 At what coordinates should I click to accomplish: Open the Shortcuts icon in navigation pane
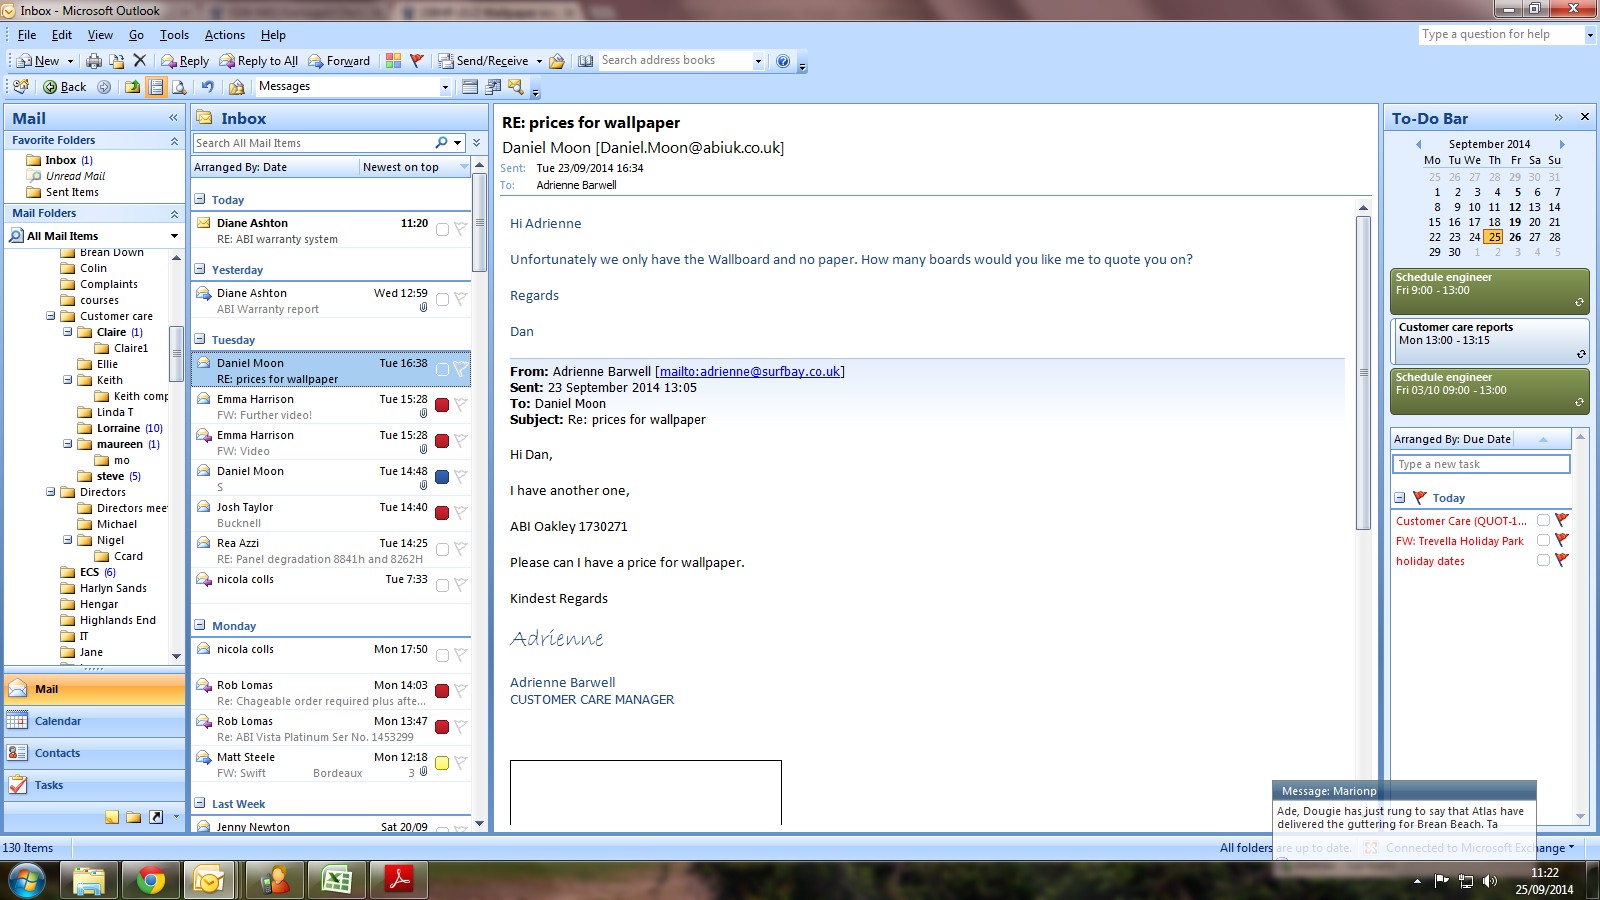[156, 817]
